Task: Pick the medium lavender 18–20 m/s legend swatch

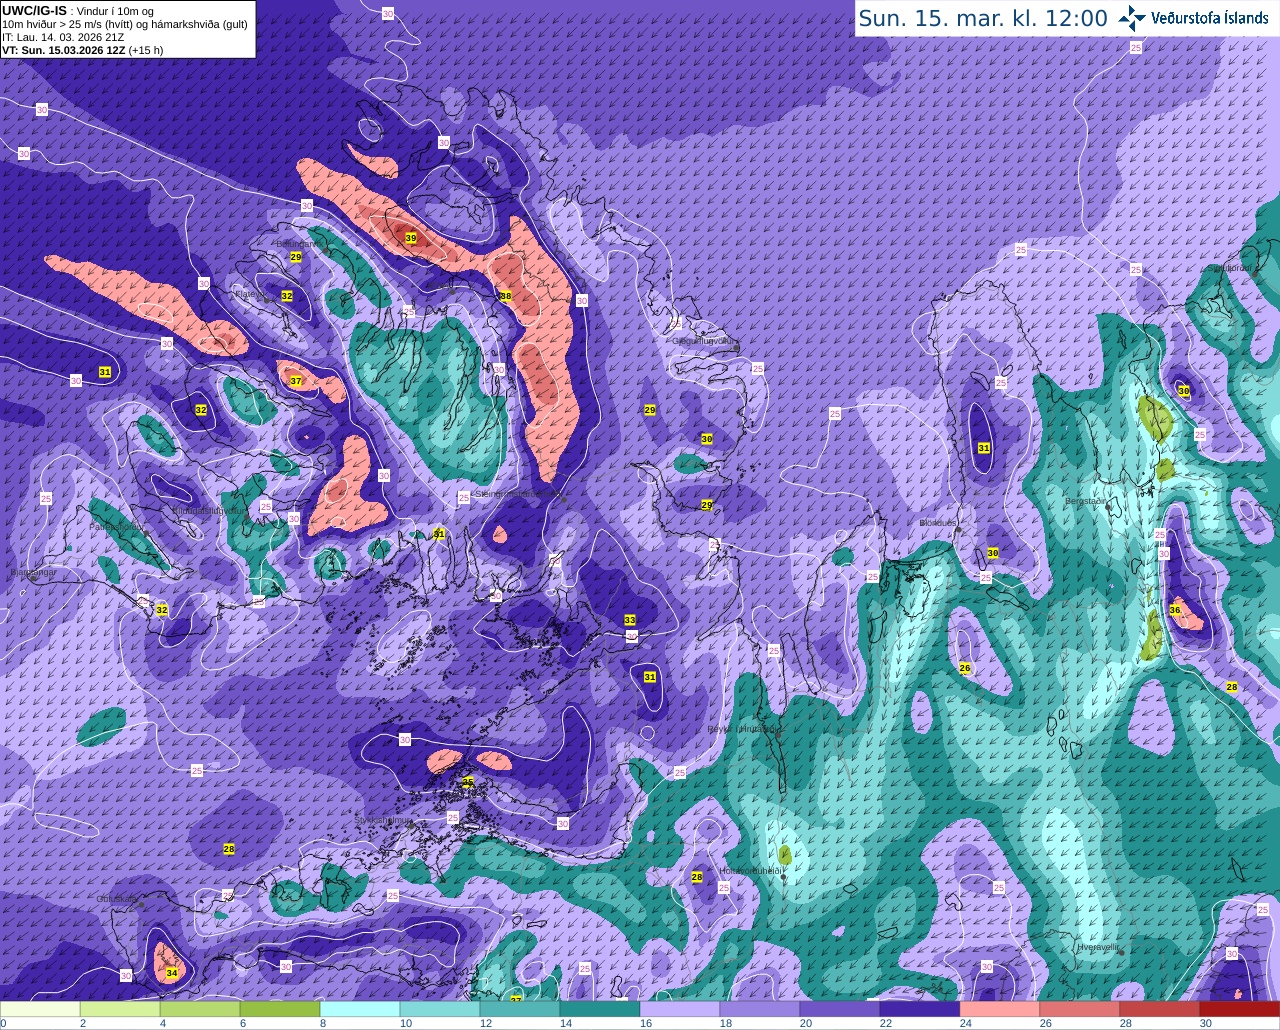Action: 760,1009
